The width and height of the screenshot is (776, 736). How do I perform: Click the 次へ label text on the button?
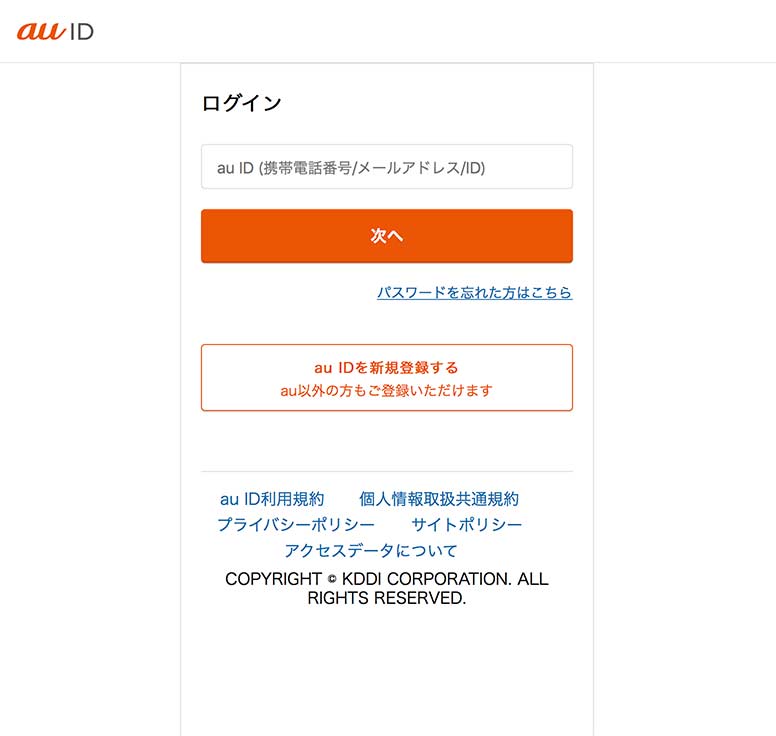click(x=387, y=236)
